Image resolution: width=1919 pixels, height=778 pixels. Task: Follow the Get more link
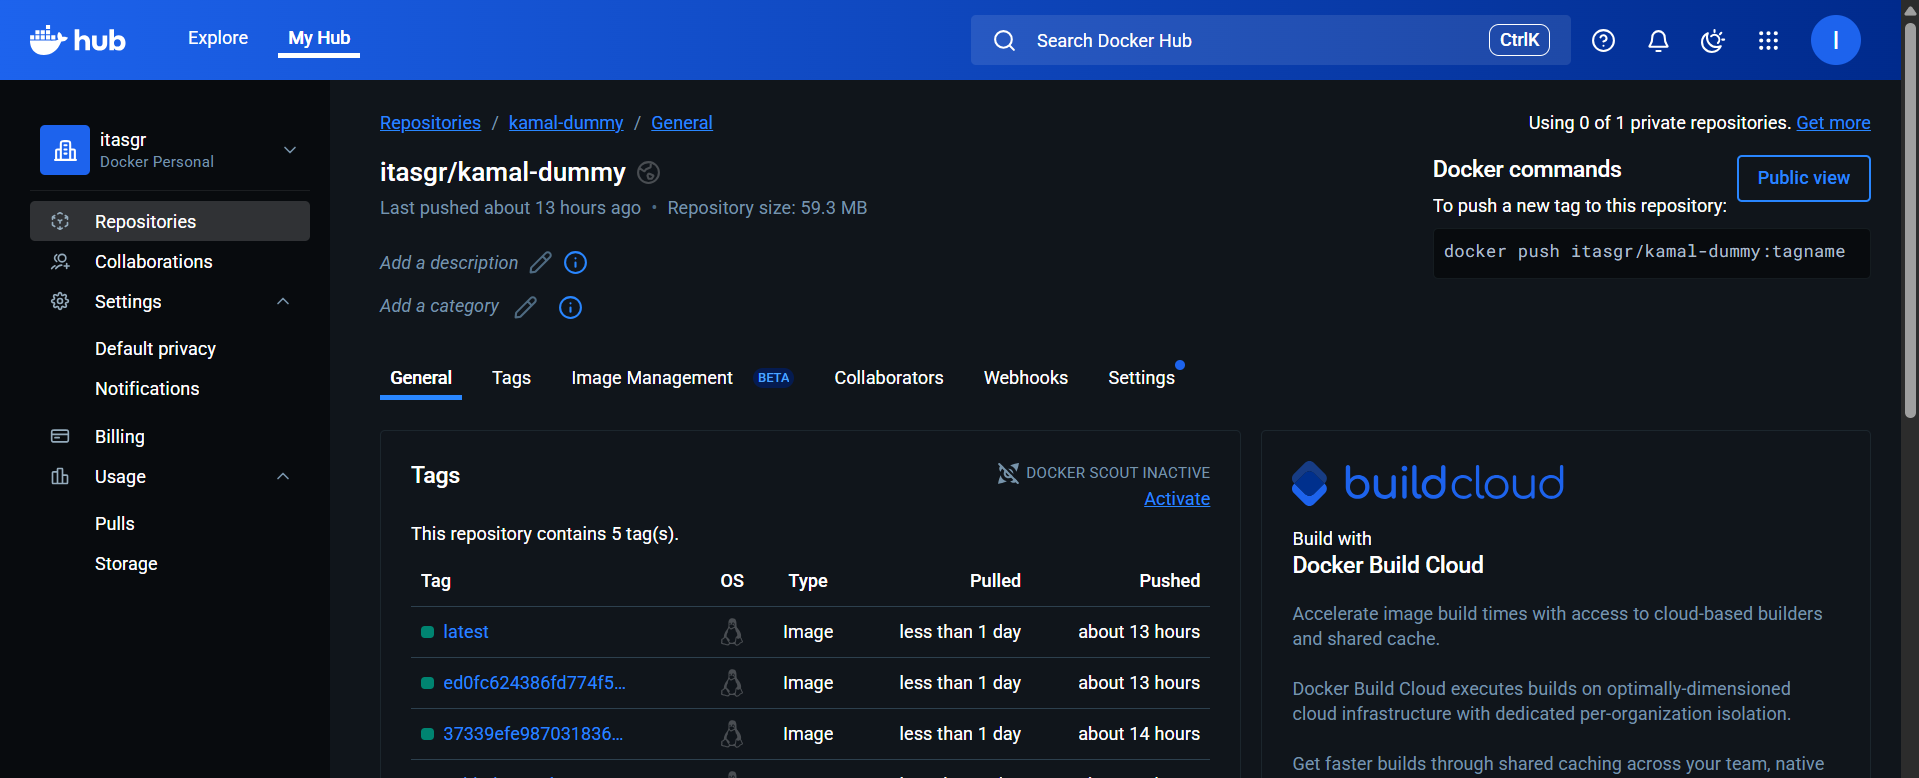pyautogui.click(x=1833, y=123)
